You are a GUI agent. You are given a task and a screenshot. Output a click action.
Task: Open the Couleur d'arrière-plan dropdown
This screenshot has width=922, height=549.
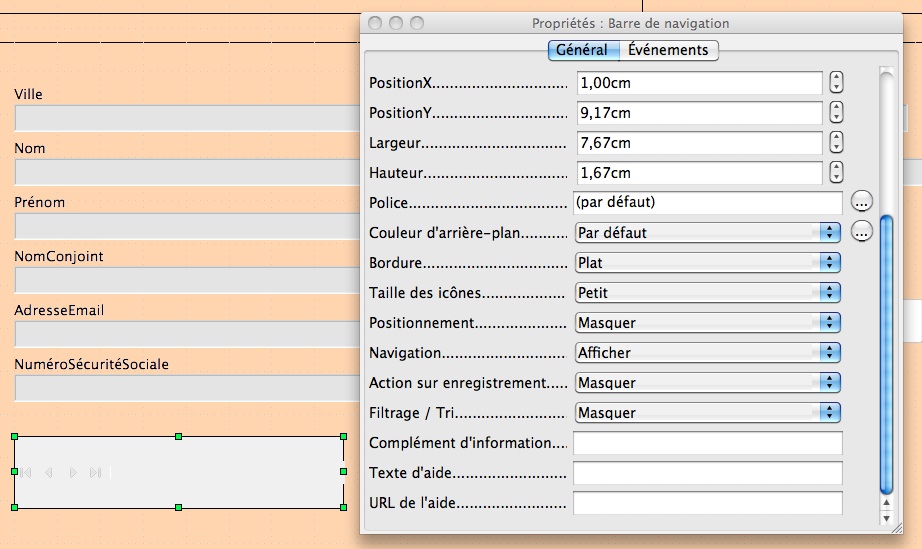pos(707,233)
